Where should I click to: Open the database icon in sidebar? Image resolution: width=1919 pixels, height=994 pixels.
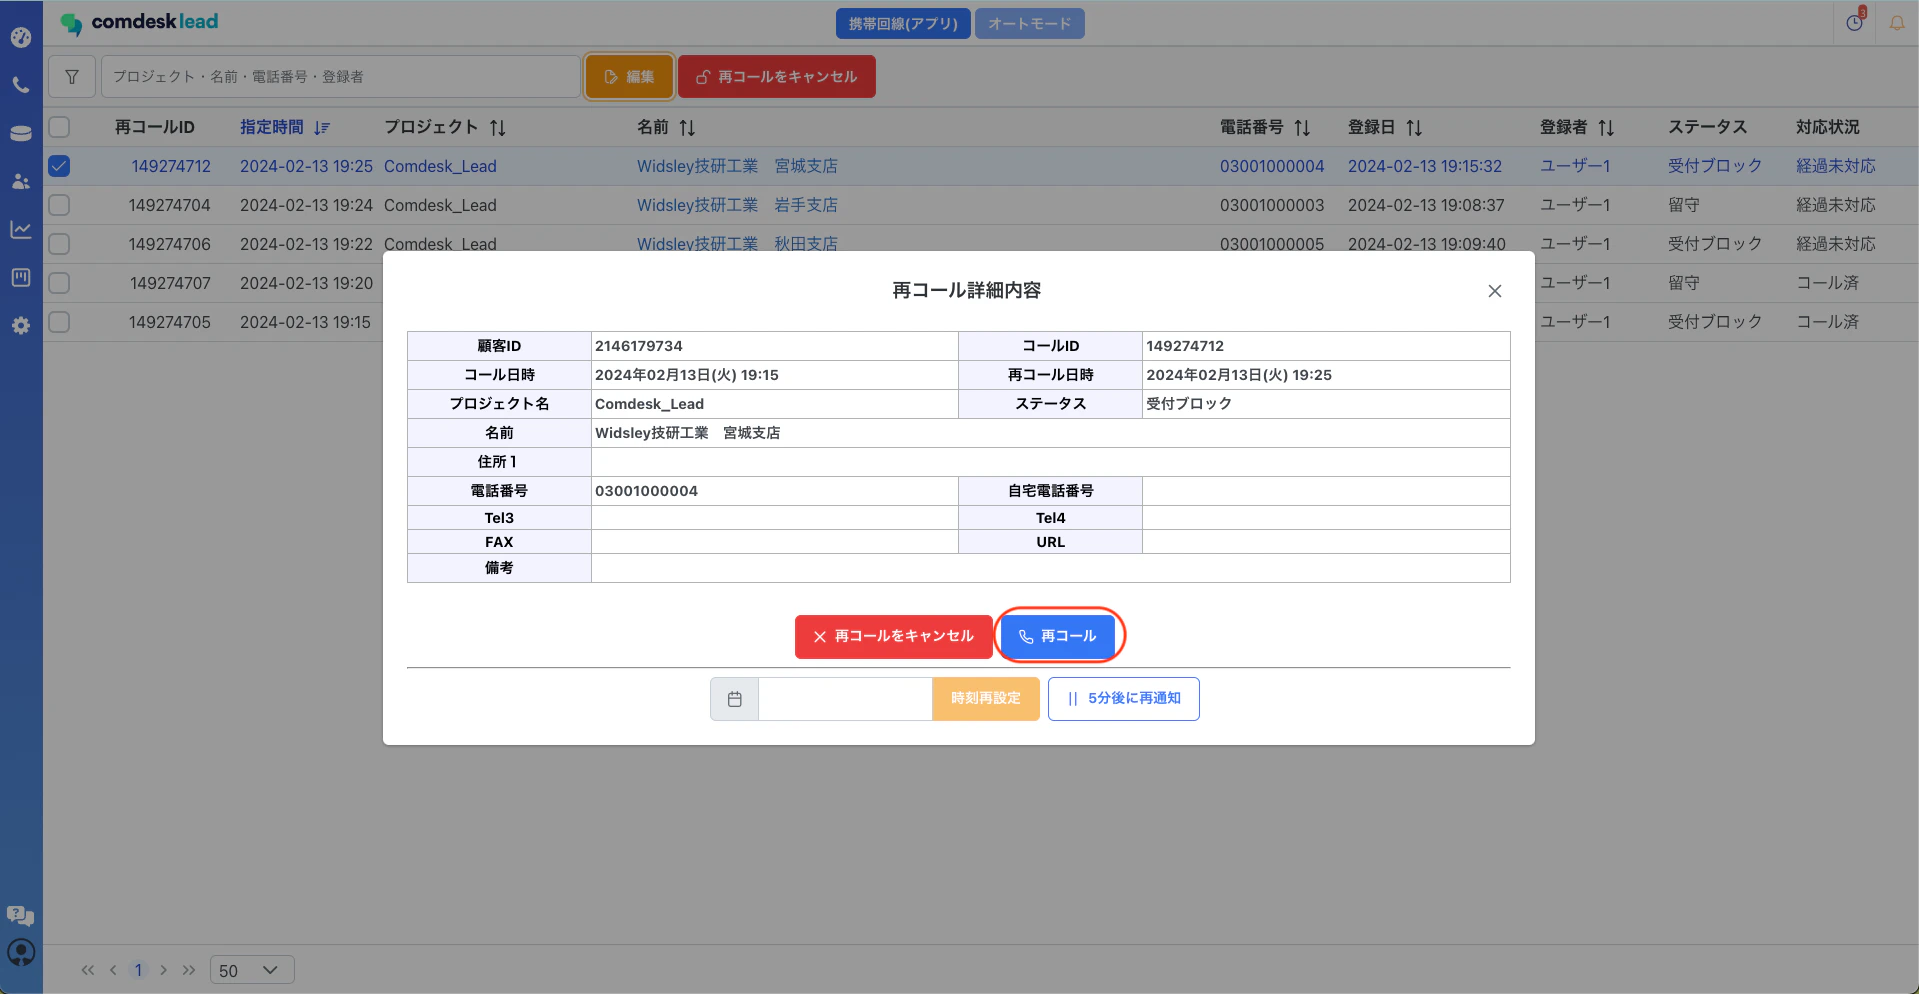pyautogui.click(x=21, y=134)
